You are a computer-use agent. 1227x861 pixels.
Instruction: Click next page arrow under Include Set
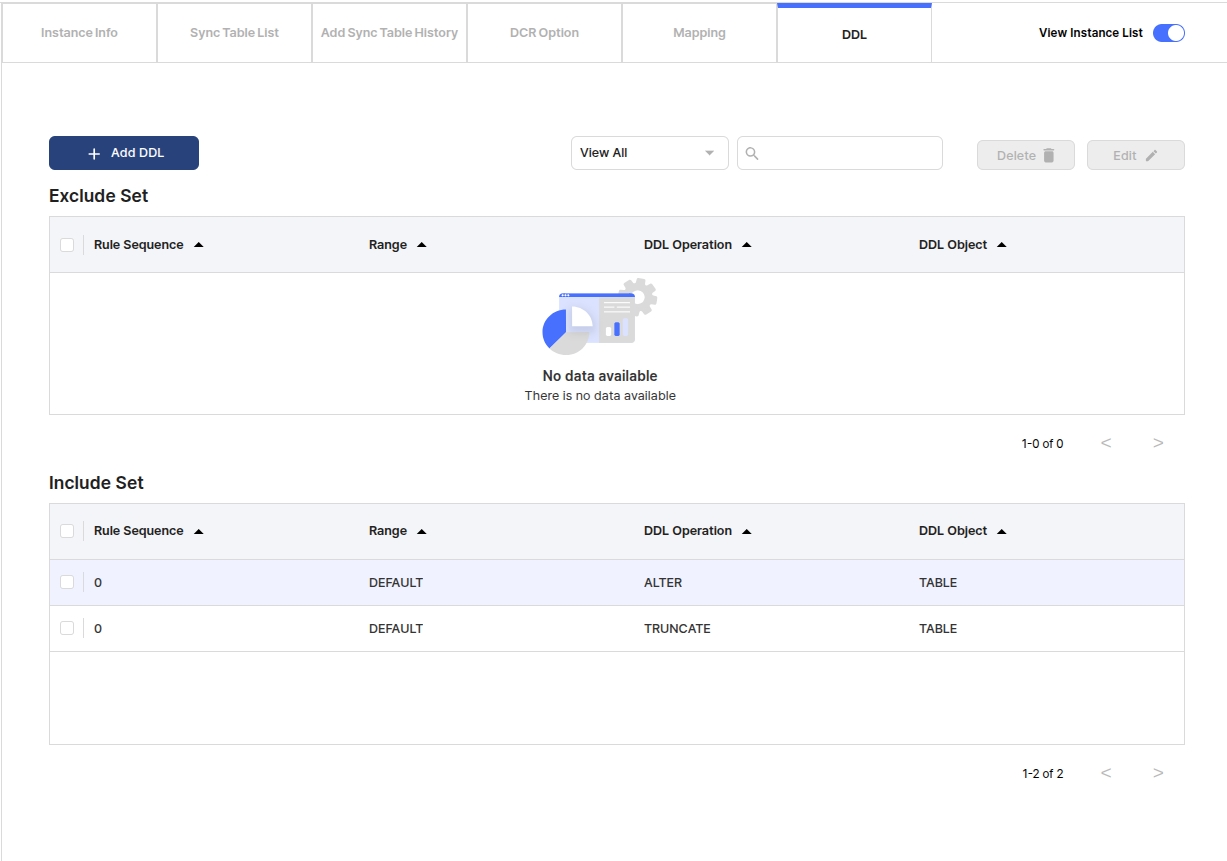1158,773
